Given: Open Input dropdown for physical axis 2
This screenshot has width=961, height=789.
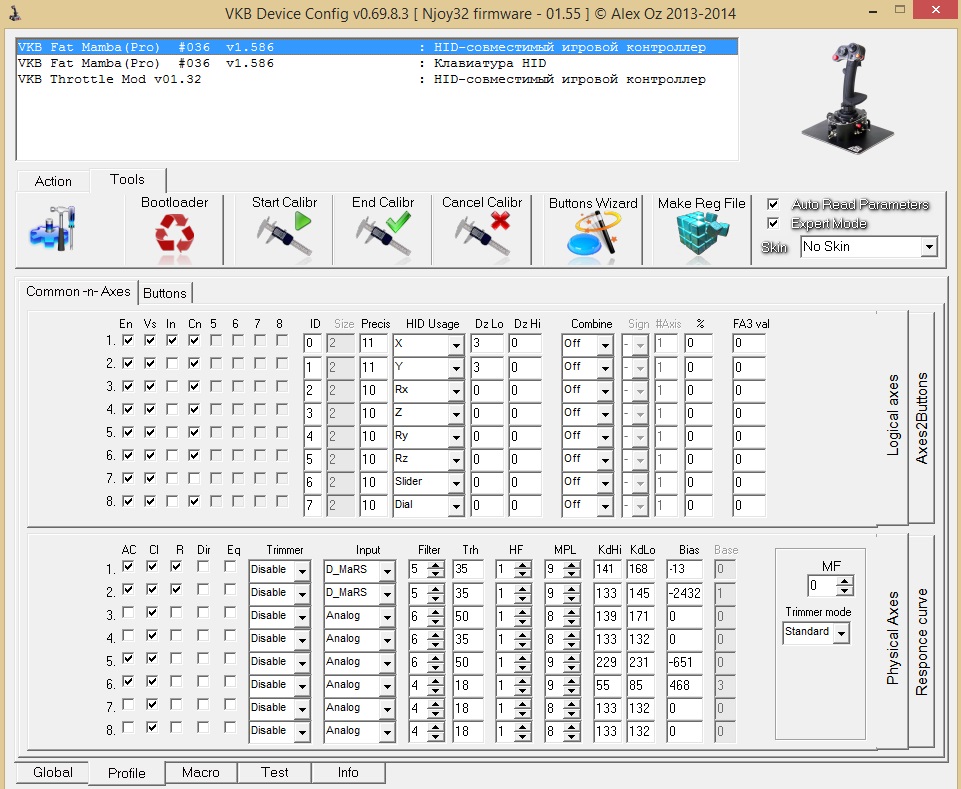Looking at the screenshot, I should (x=359, y=593).
